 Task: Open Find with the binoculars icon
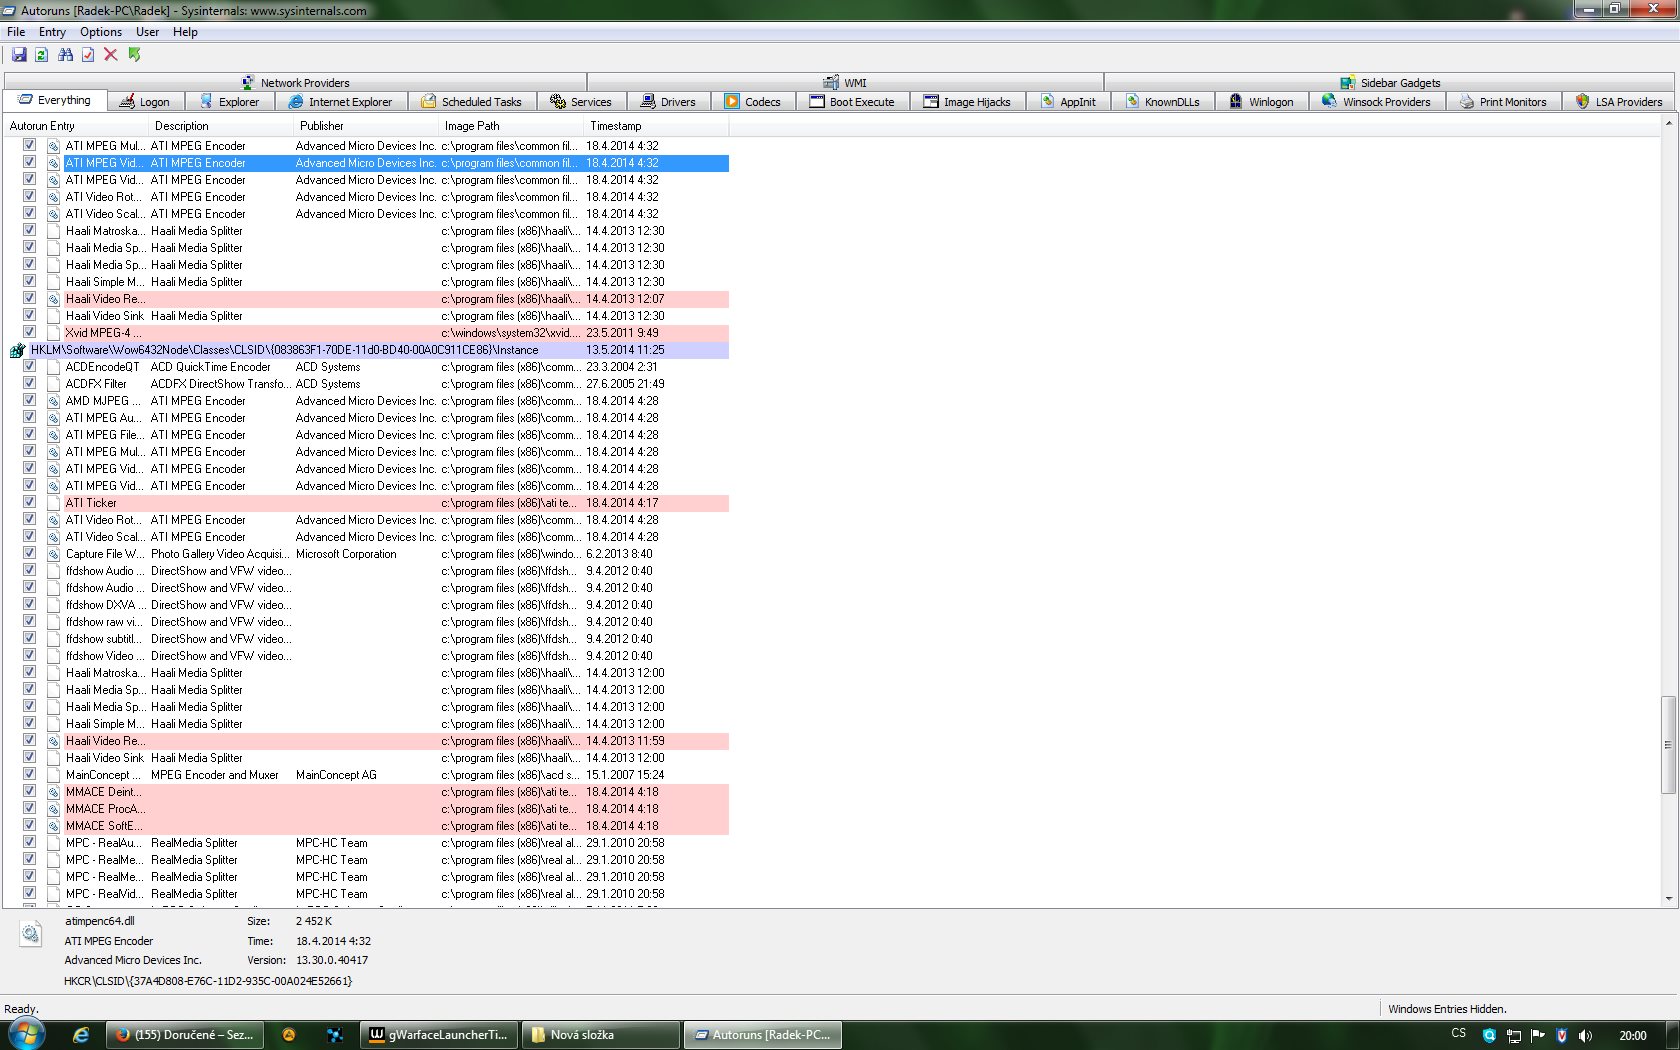pos(65,55)
